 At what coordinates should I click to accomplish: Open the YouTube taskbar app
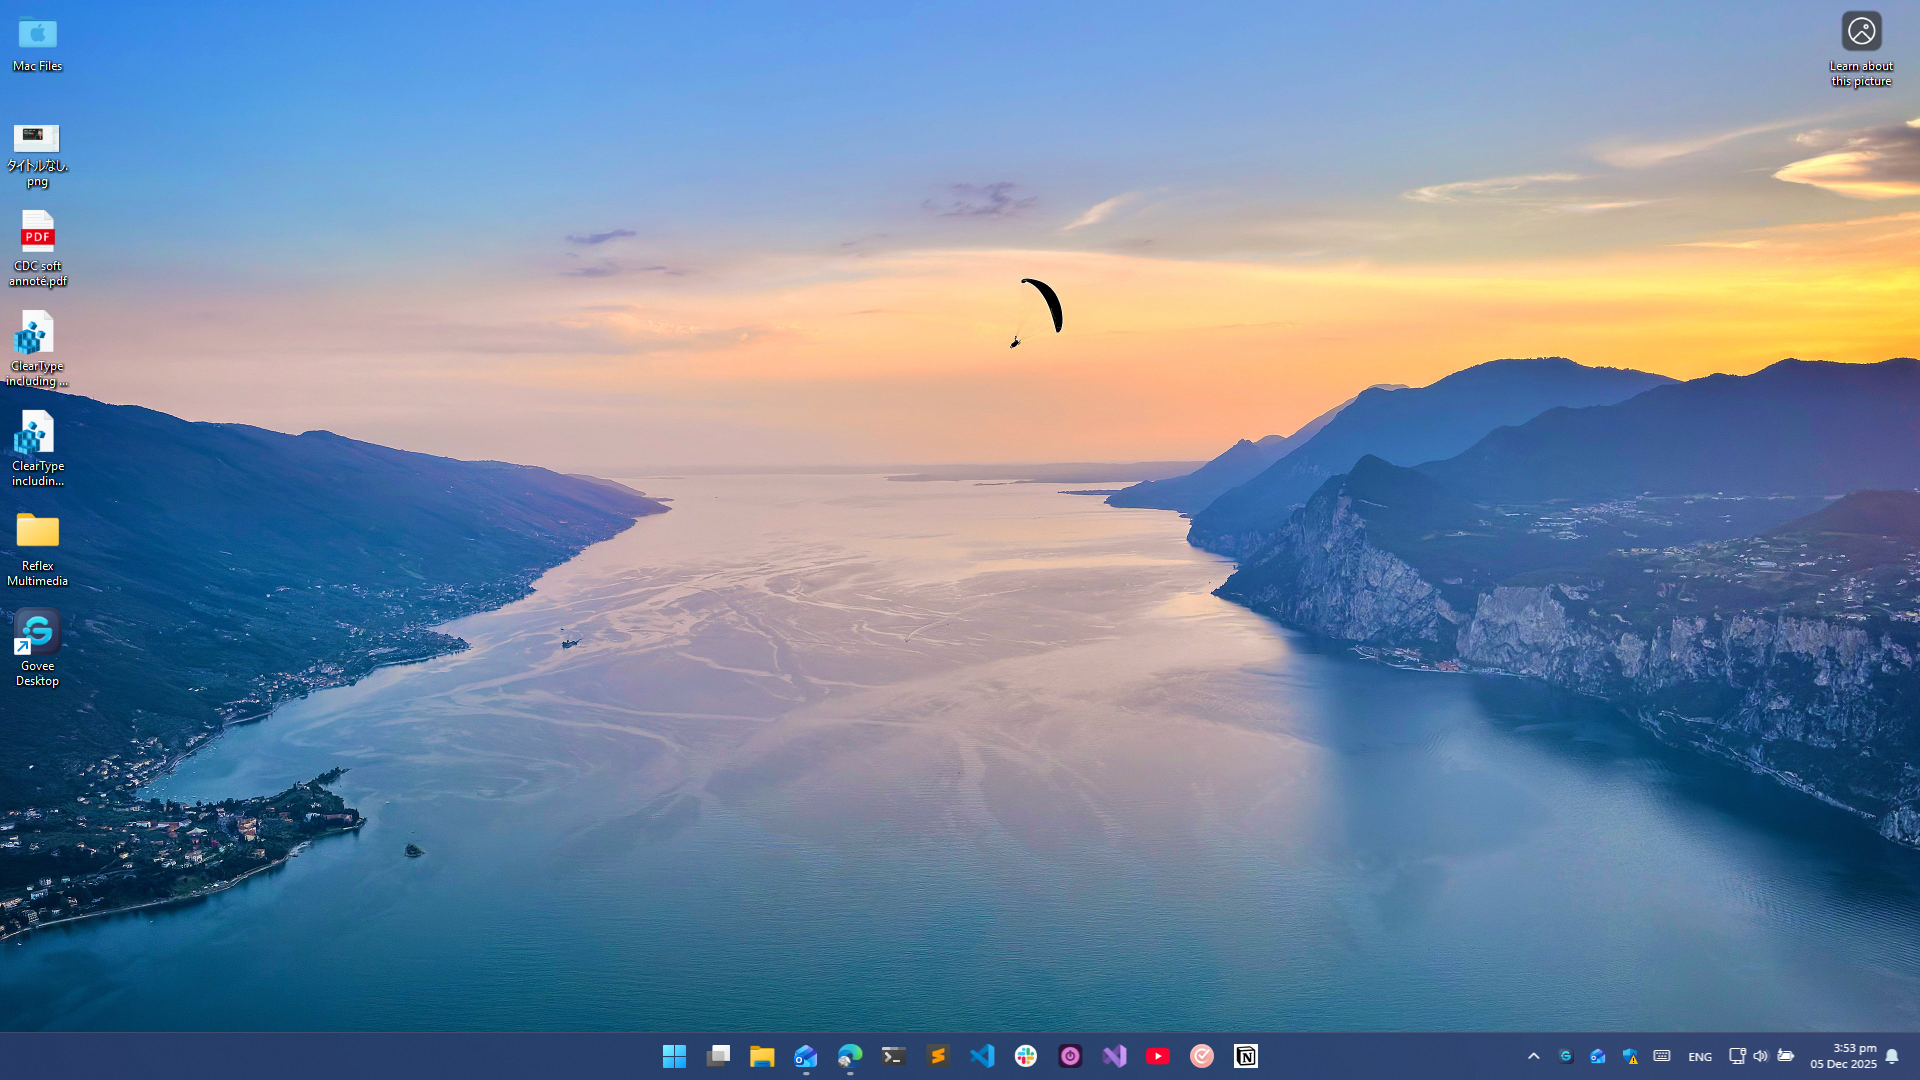[x=1158, y=1056]
